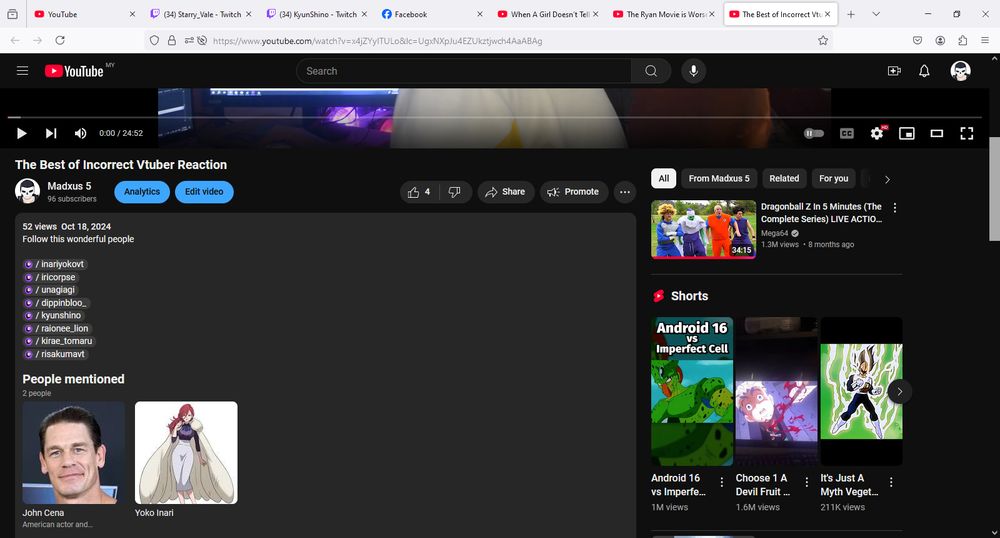The image size is (1000, 538).
Task: Open the It's Just A Myth Vegeta short
Action: [861, 391]
